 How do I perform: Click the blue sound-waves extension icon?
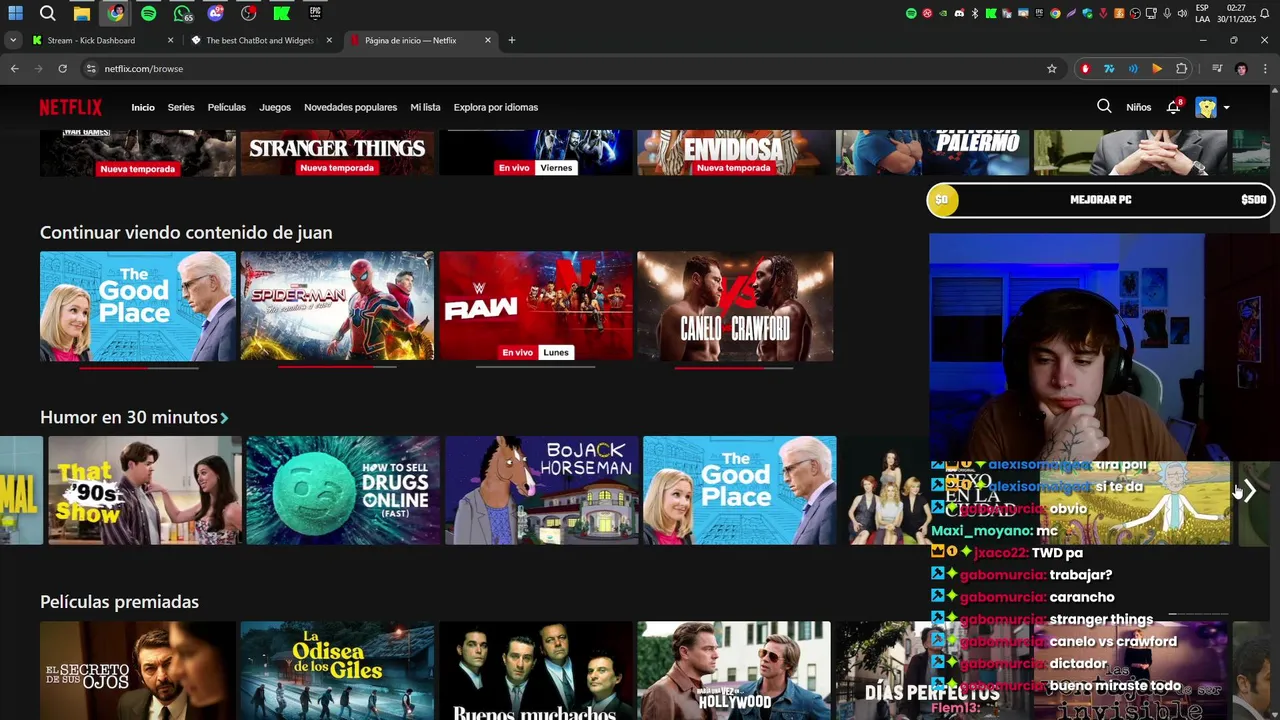1133,69
